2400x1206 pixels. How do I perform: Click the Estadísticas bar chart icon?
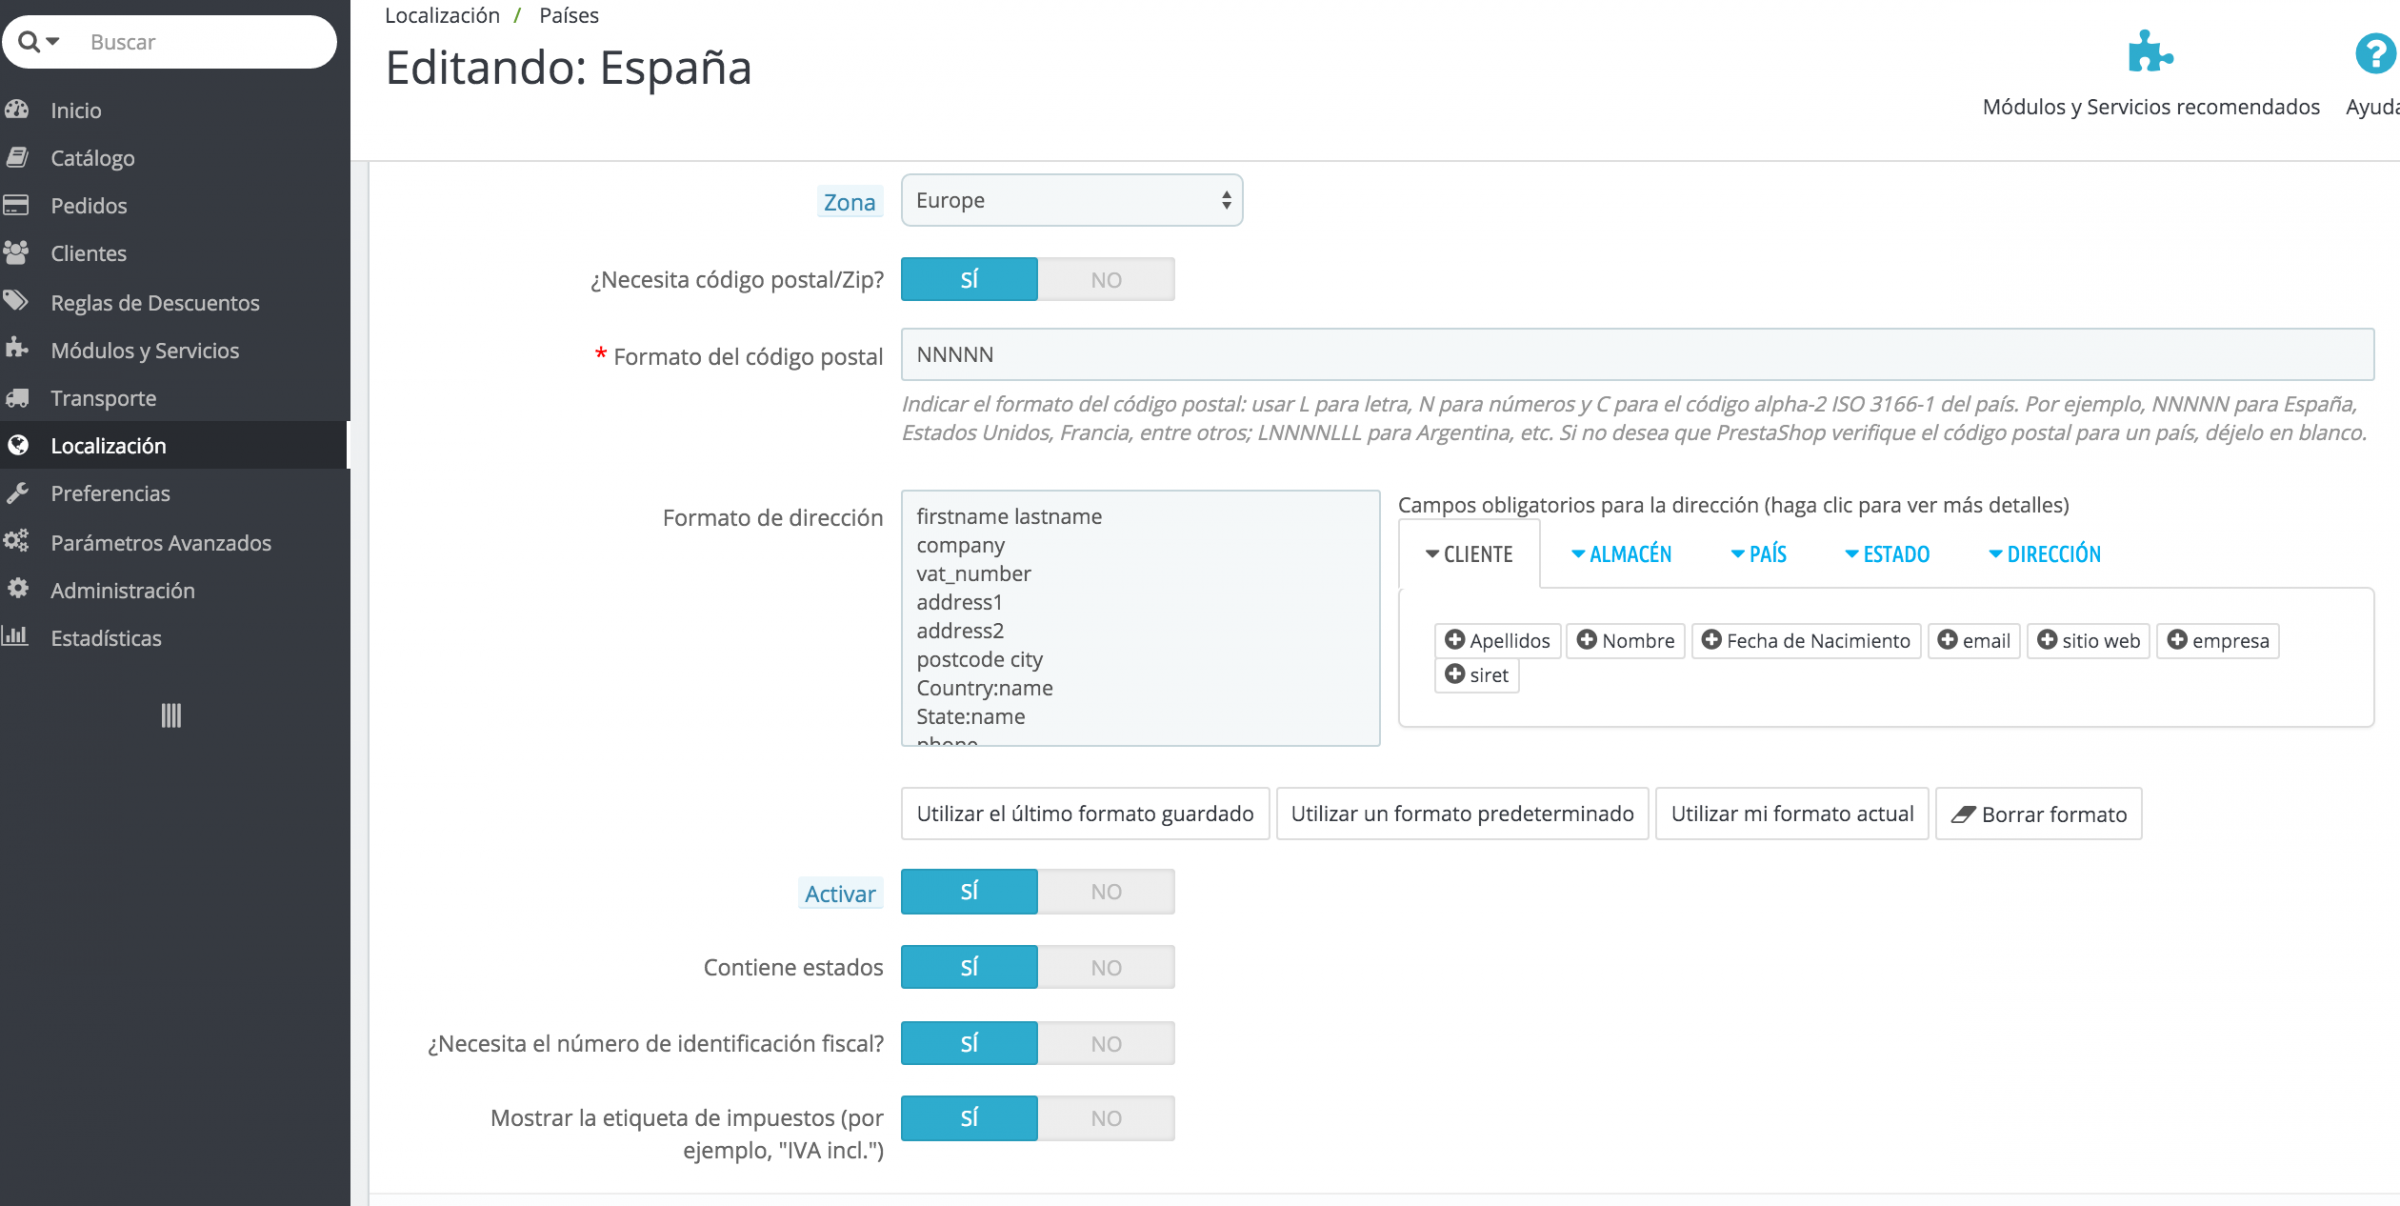tap(15, 637)
